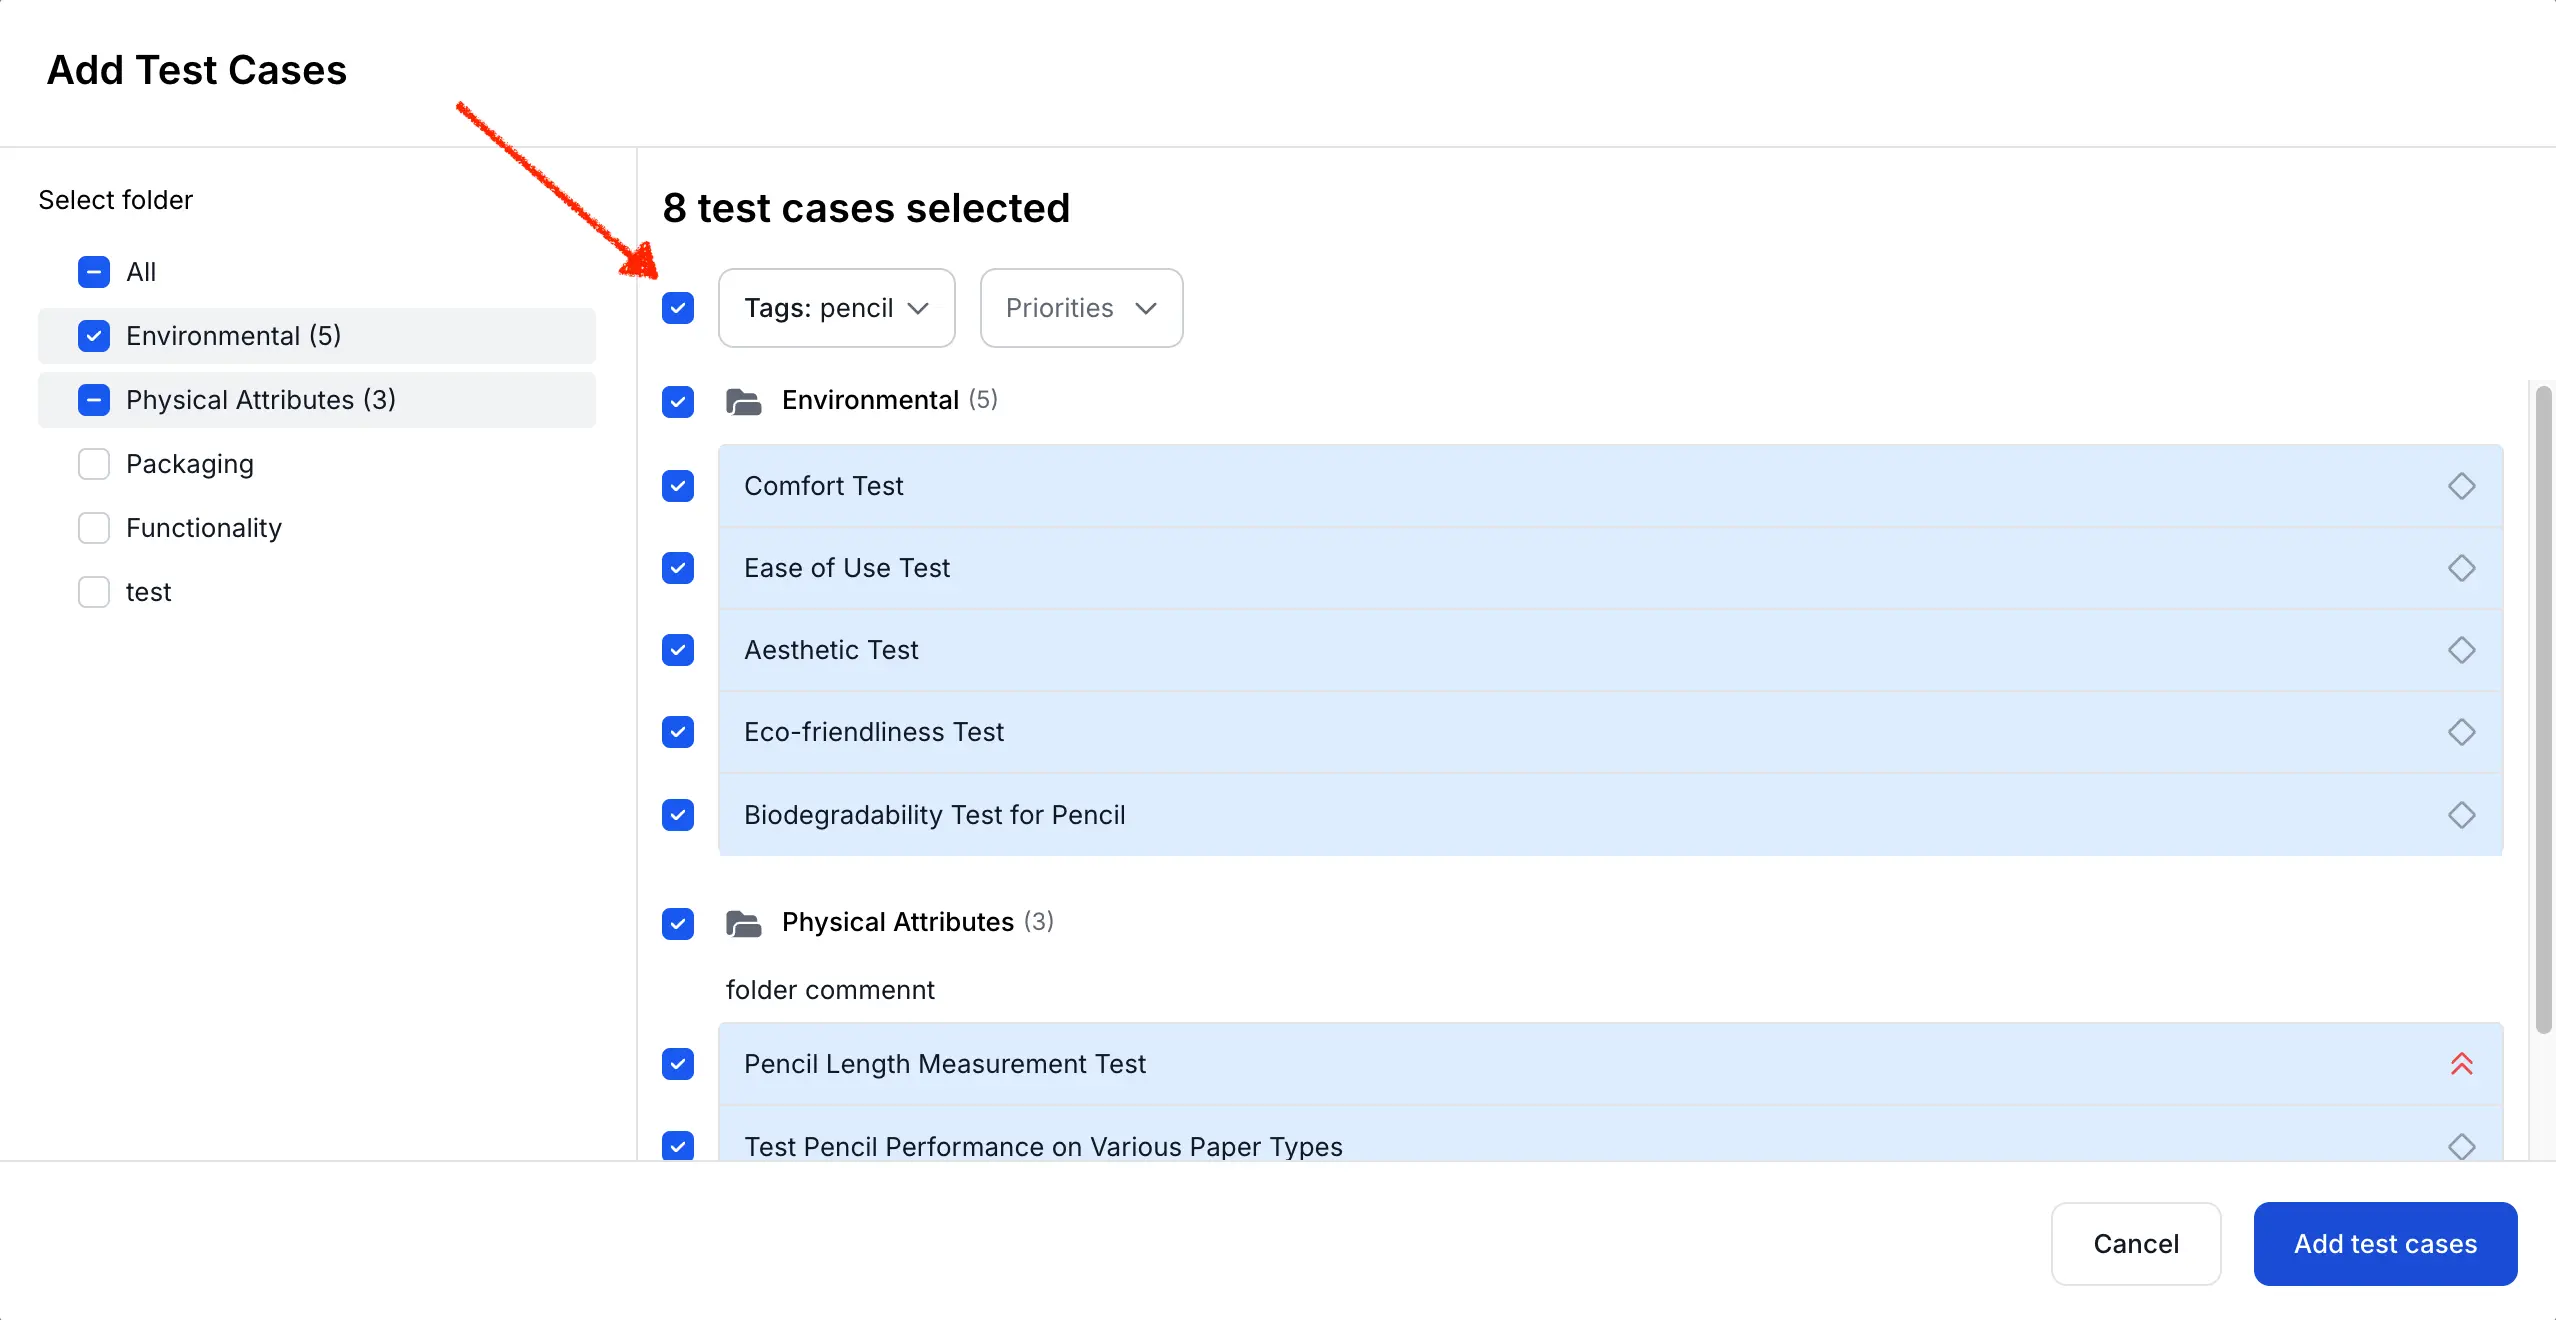Select the test folder in sidebar
The height and width of the screenshot is (1320, 2556).
pyautogui.click(x=150, y=591)
